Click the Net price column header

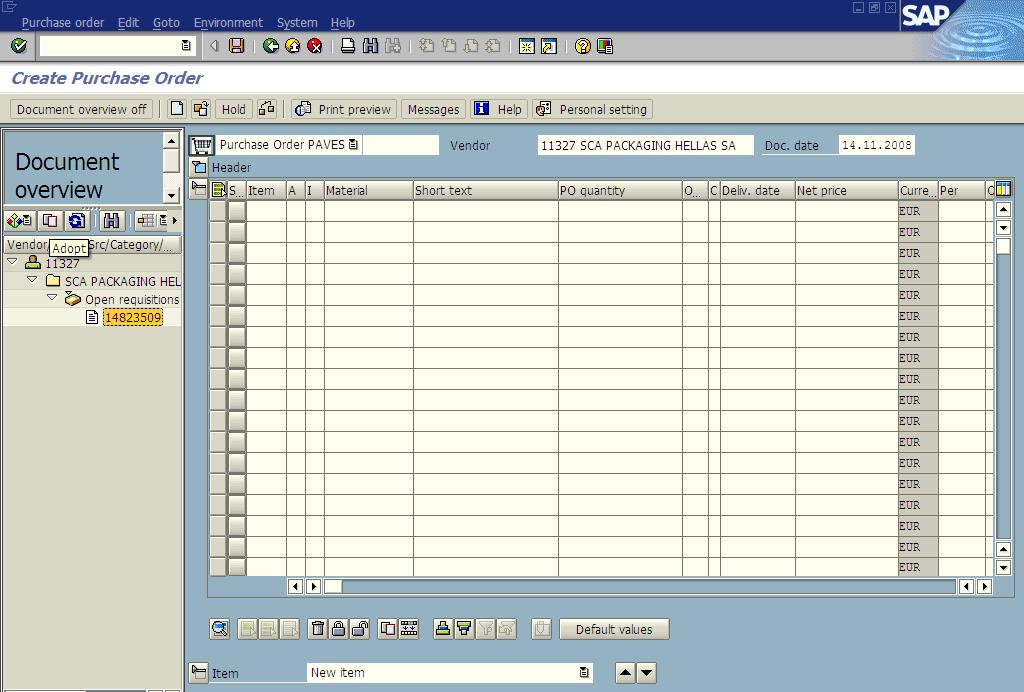pos(846,190)
